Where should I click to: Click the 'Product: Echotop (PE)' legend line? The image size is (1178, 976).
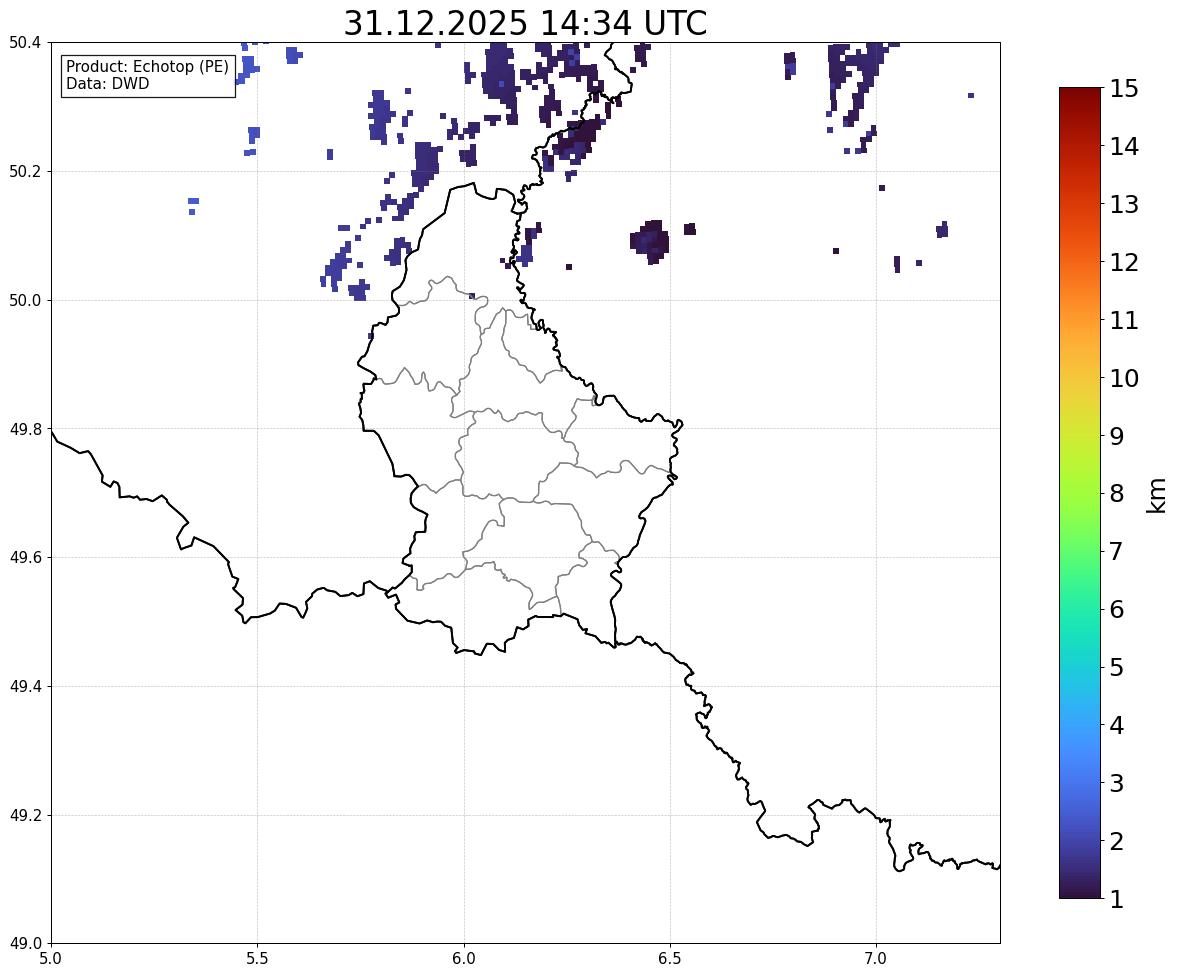tap(147, 67)
